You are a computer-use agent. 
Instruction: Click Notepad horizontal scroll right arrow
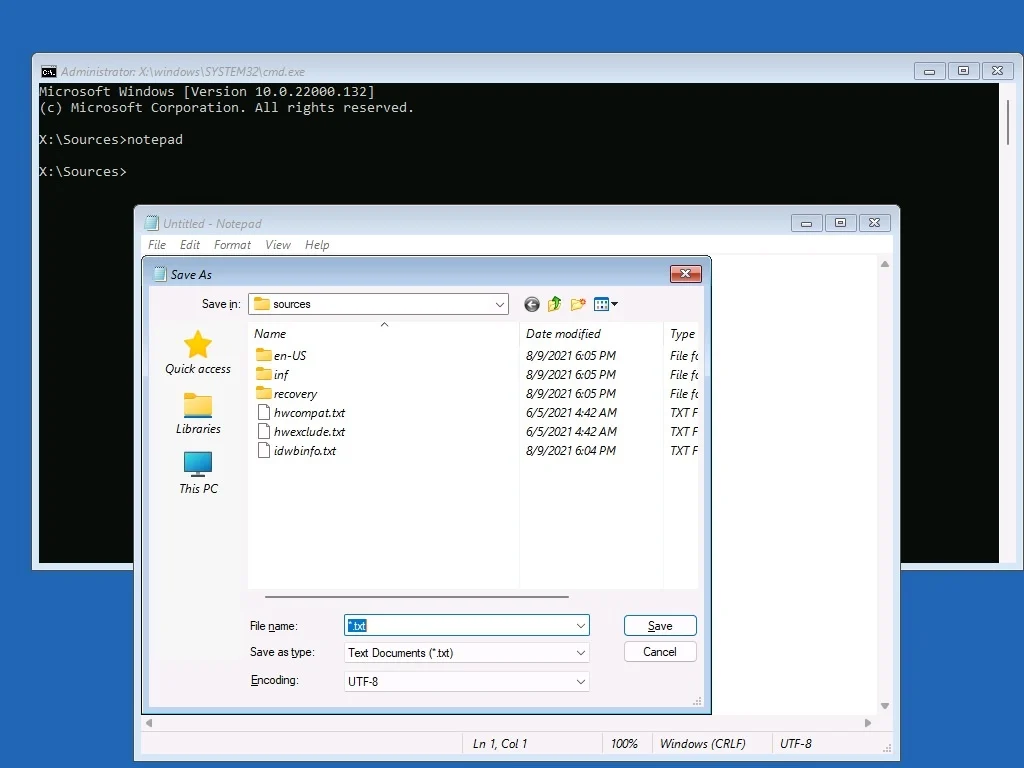pos(868,723)
